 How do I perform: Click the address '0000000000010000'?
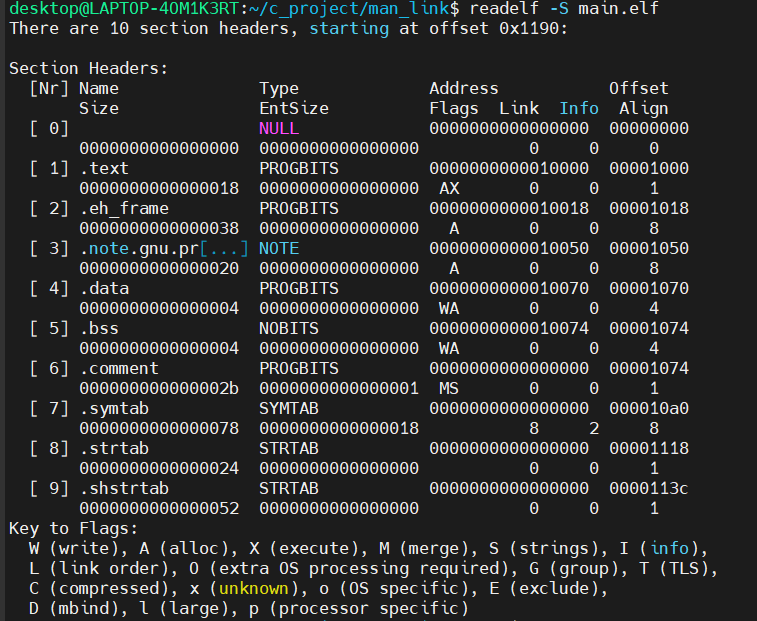(x=509, y=169)
